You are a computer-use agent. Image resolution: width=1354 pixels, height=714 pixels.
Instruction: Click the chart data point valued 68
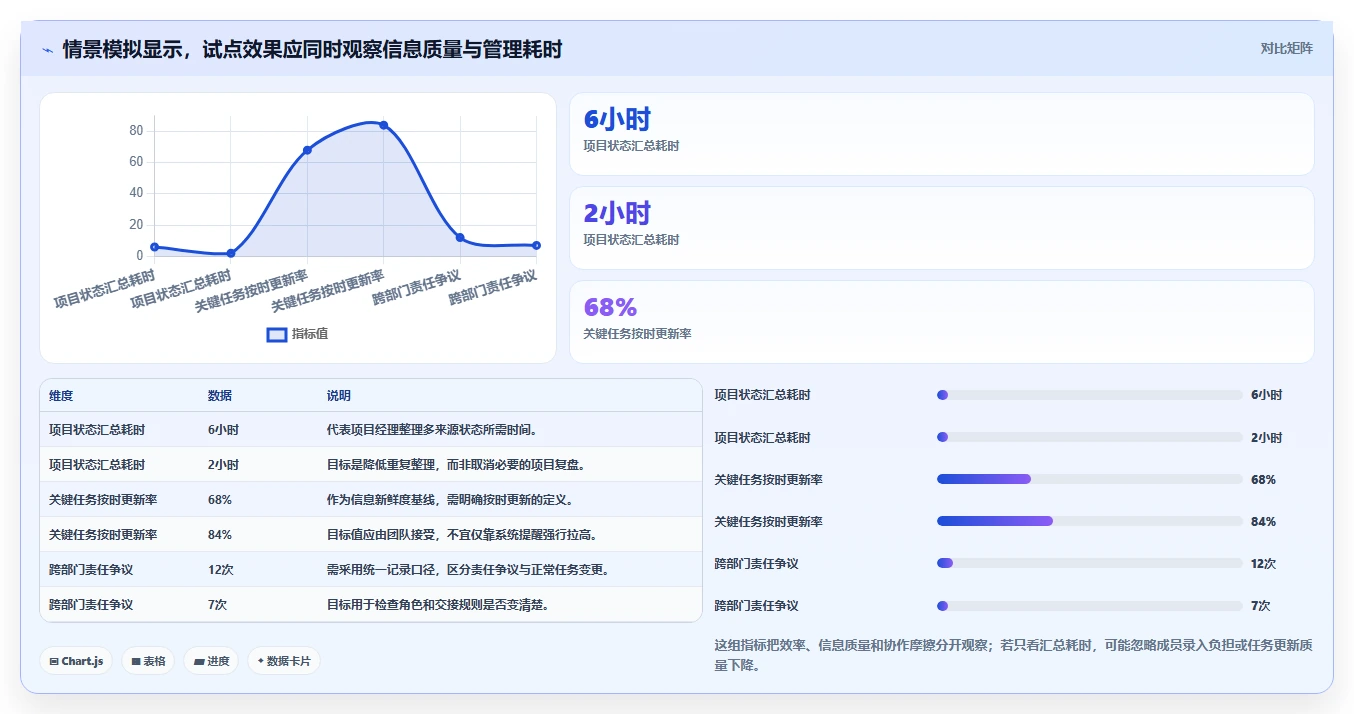307,150
